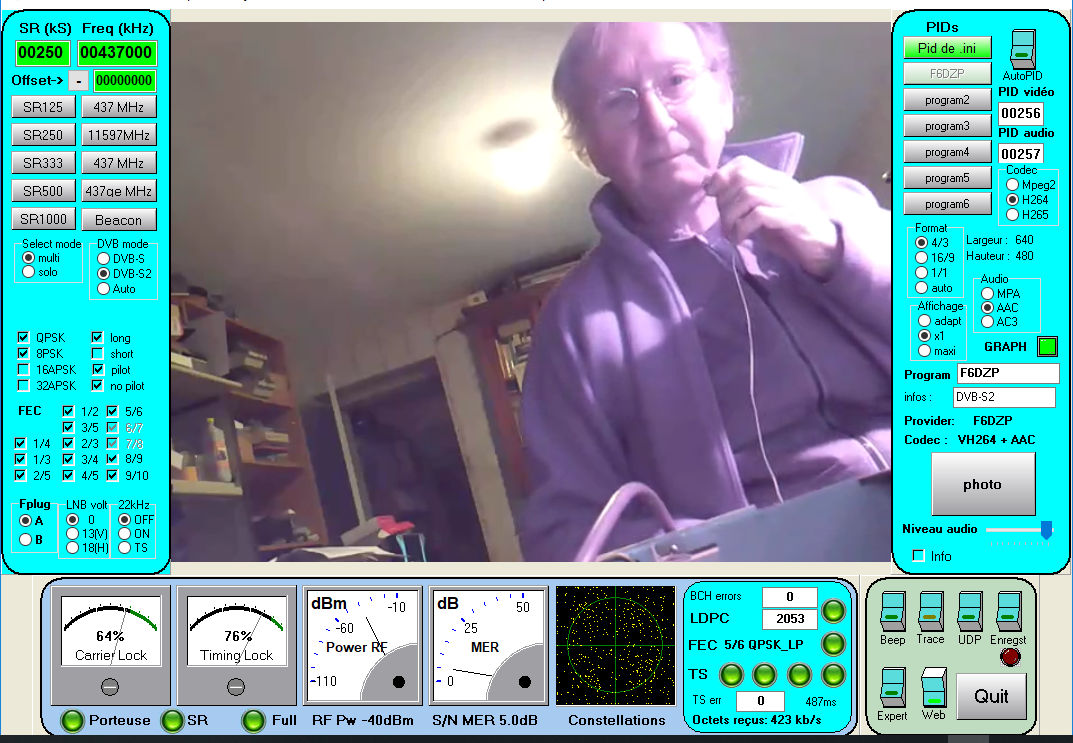Click the Beacon preset button
The image size is (1073, 743).
click(119, 220)
